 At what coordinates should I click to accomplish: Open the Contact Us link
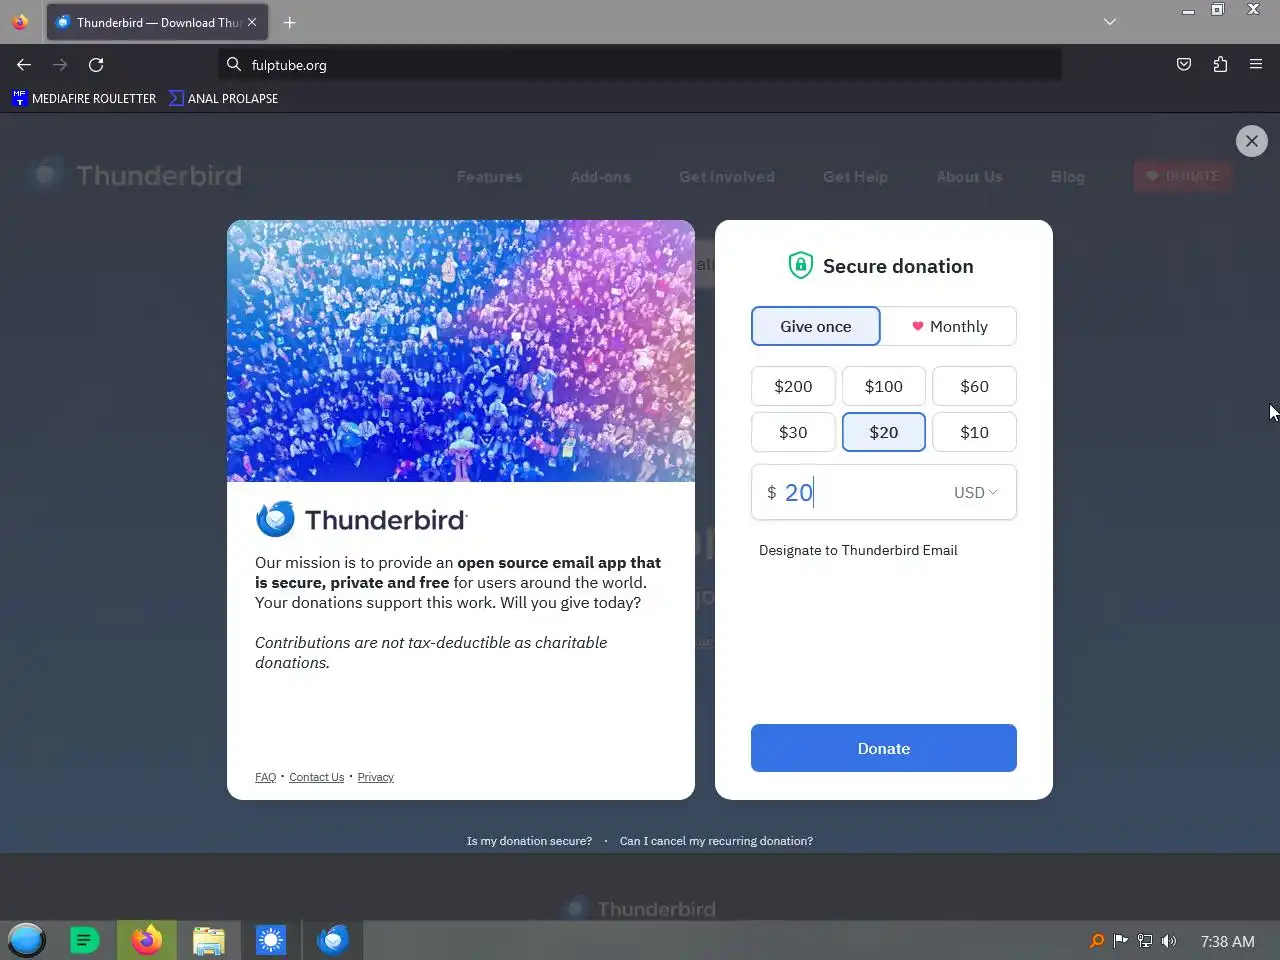pyautogui.click(x=316, y=777)
